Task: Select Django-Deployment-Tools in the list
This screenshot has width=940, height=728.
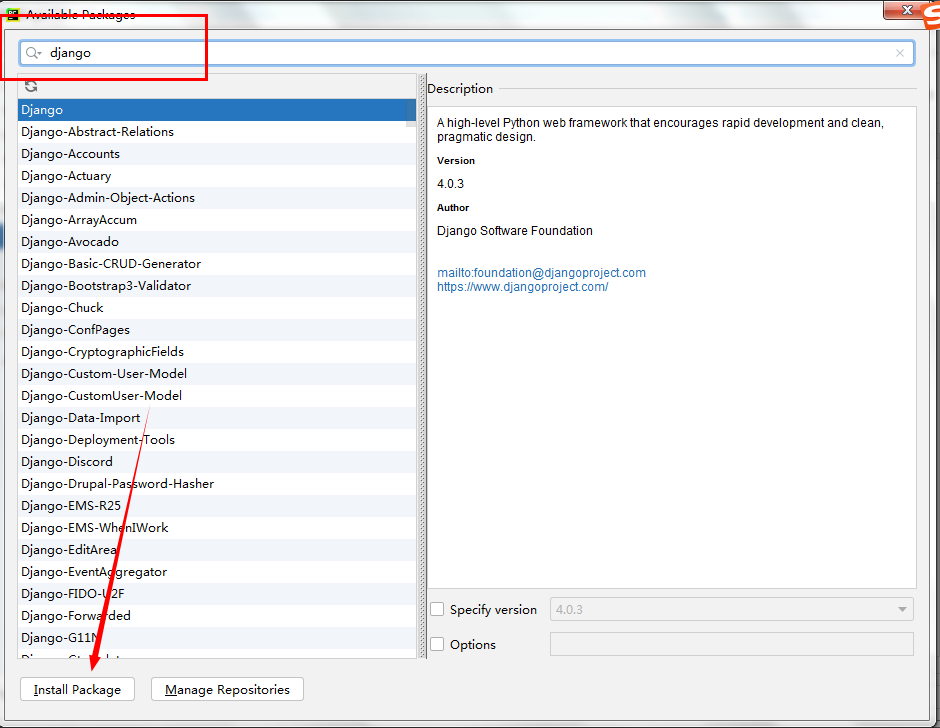Action: pos(216,440)
